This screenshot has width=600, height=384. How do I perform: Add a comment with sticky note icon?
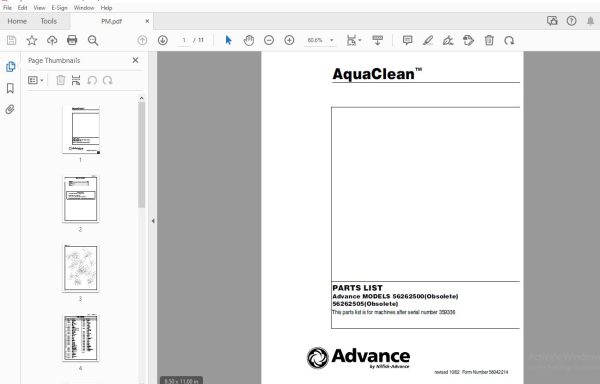pyautogui.click(x=408, y=40)
